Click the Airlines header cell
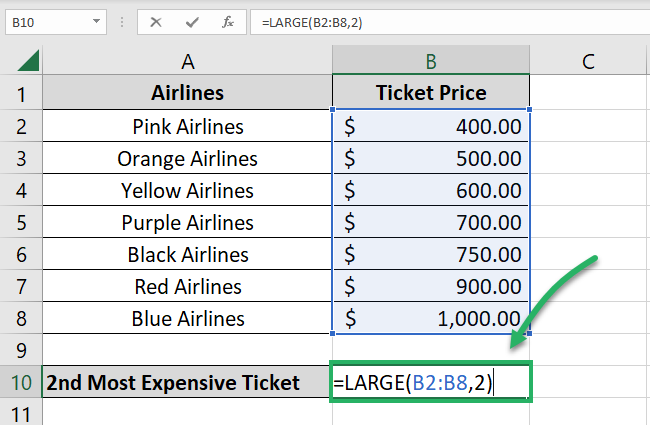 point(188,94)
